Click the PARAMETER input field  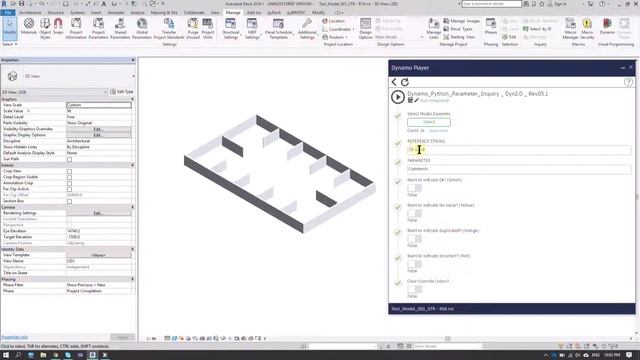click(x=519, y=169)
